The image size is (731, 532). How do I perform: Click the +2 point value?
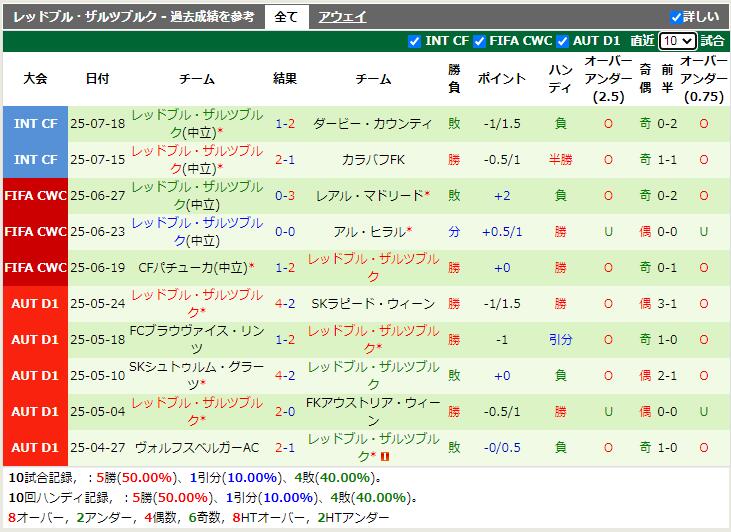click(x=502, y=195)
